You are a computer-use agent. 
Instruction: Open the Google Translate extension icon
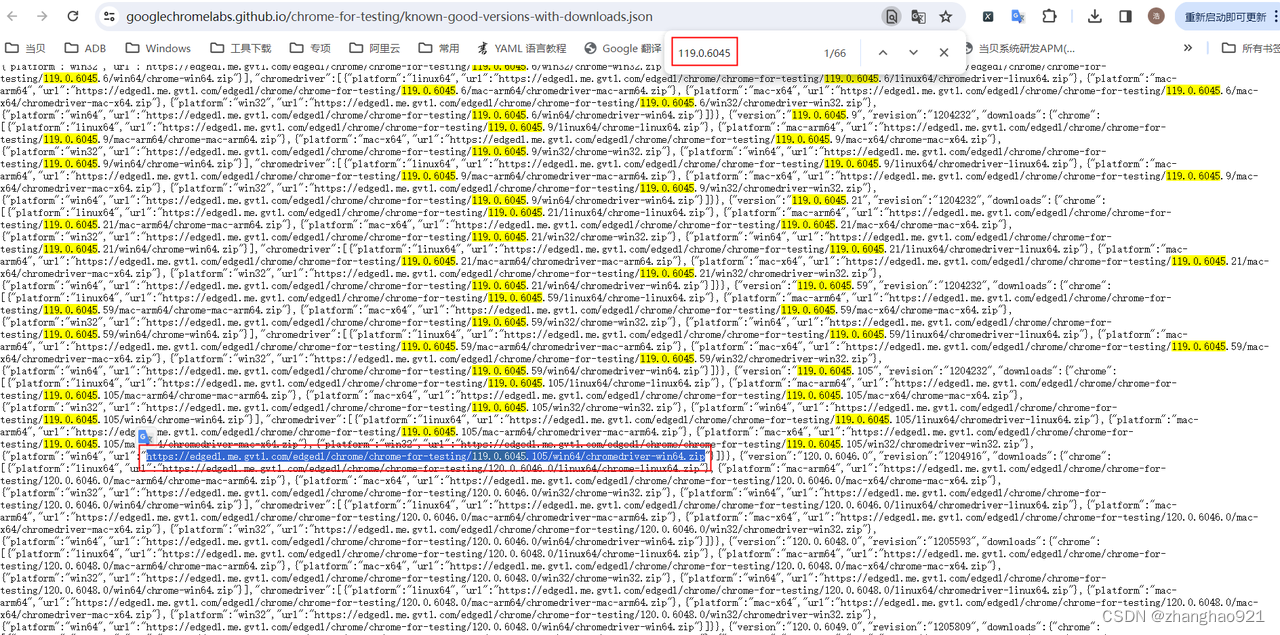pos(1018,17)
